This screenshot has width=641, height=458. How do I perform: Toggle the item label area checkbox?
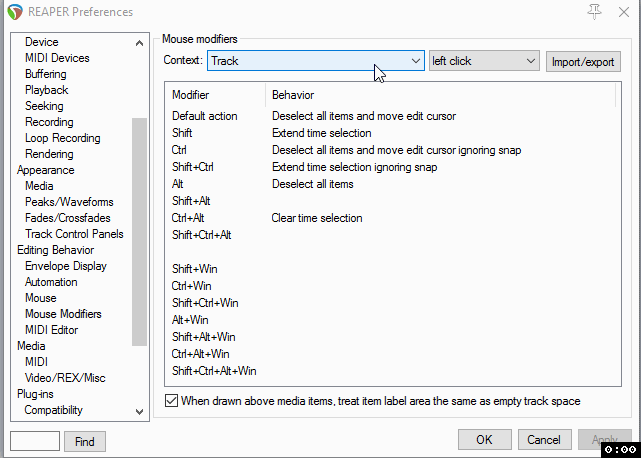171,401
